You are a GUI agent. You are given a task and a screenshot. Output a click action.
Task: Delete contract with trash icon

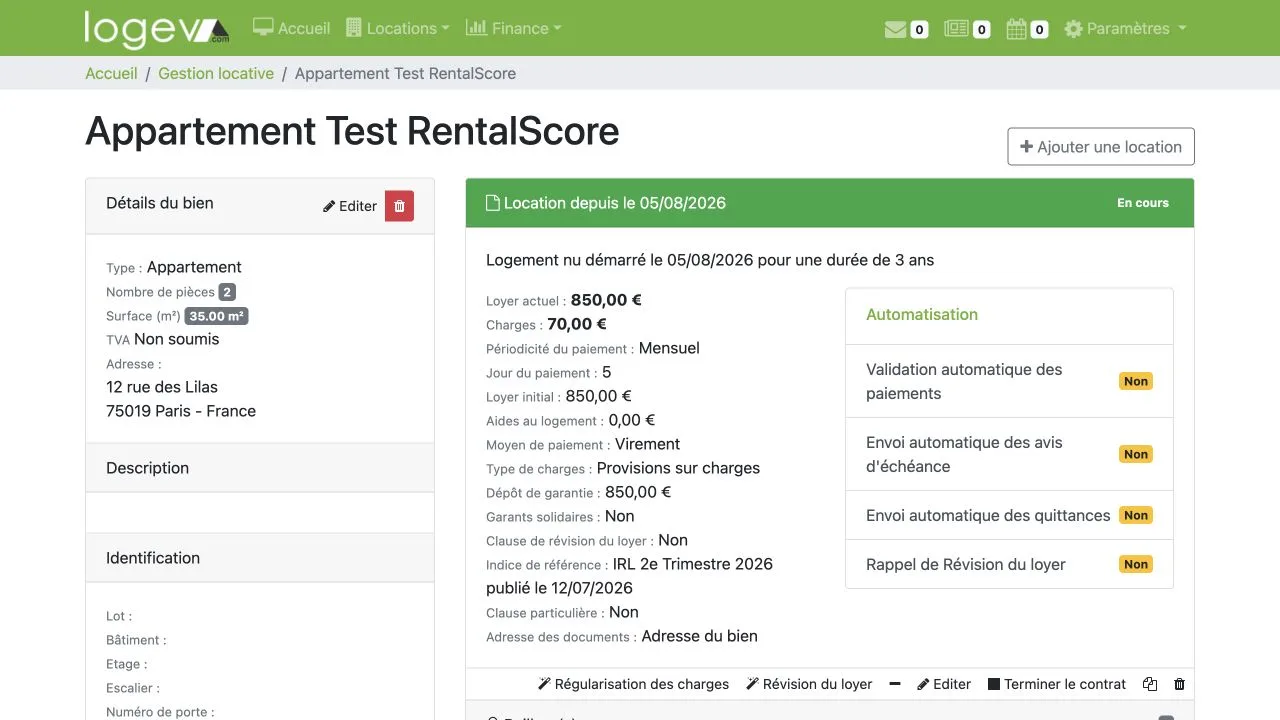tap(1179, 684)
